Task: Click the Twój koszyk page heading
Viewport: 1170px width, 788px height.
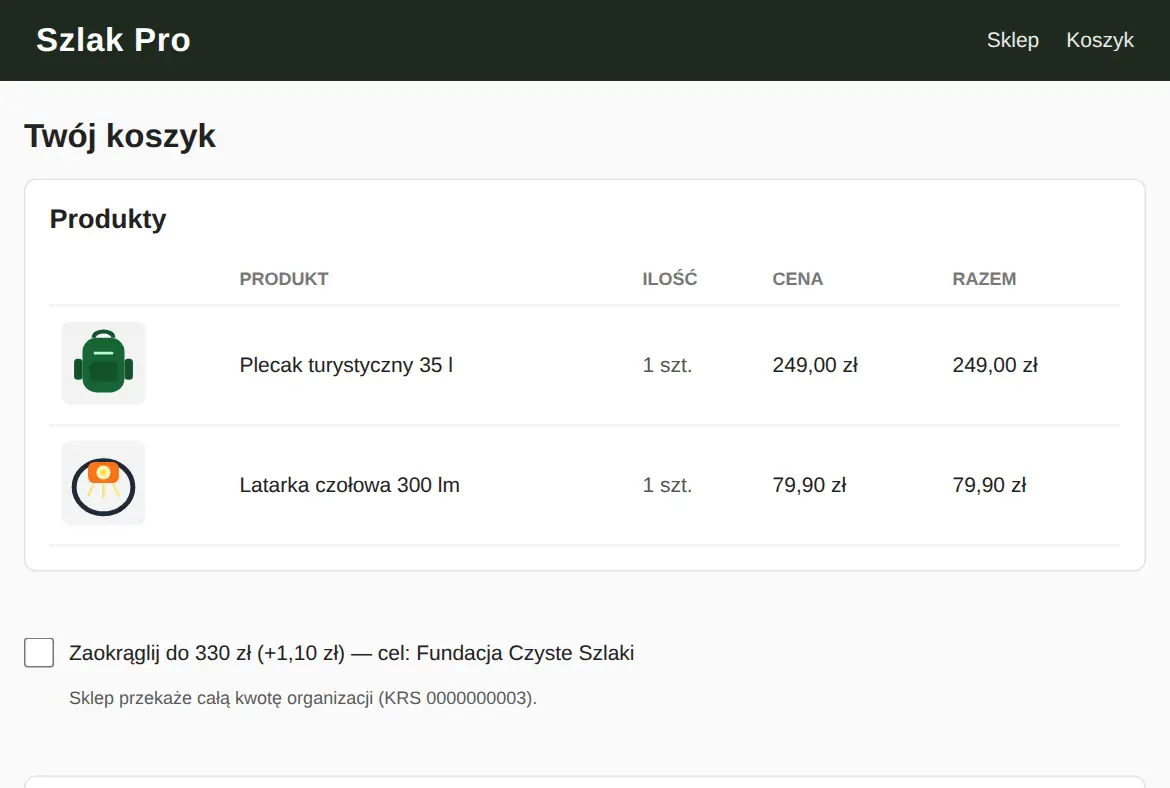Action: pos(119,137)
